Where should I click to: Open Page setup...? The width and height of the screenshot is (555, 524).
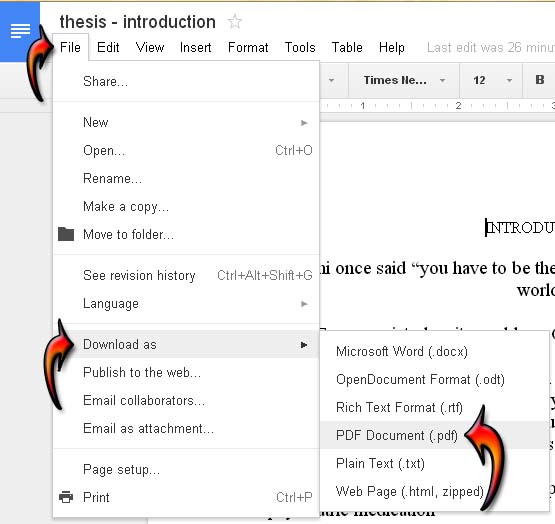186,469
